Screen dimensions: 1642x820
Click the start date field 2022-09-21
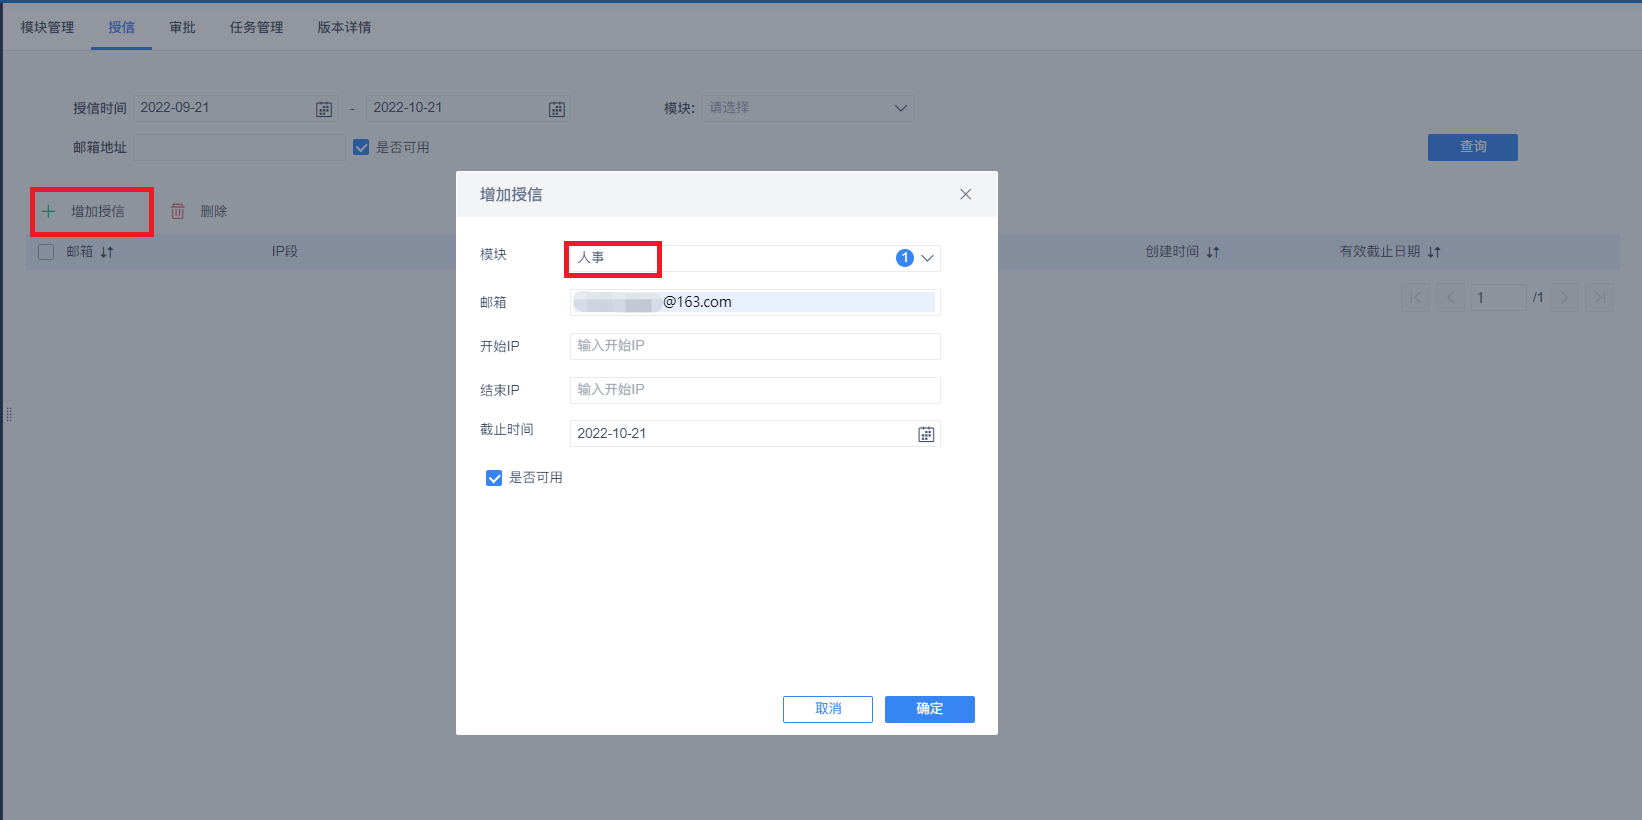(236, 108)
